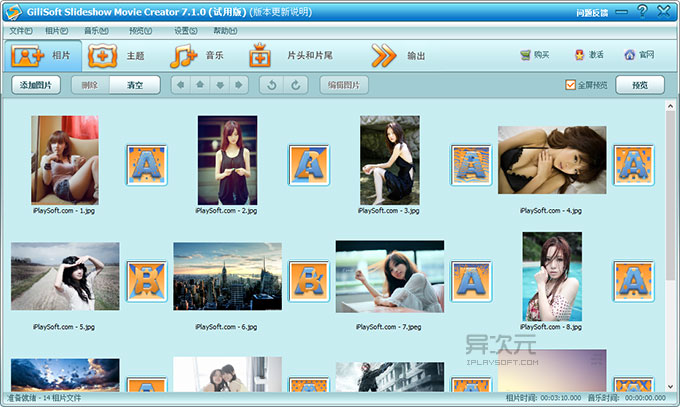The width and height of the screenshot is (680, 407).
Task: Toggle the 全屏预览 checkbox
Action: (570, 85)
